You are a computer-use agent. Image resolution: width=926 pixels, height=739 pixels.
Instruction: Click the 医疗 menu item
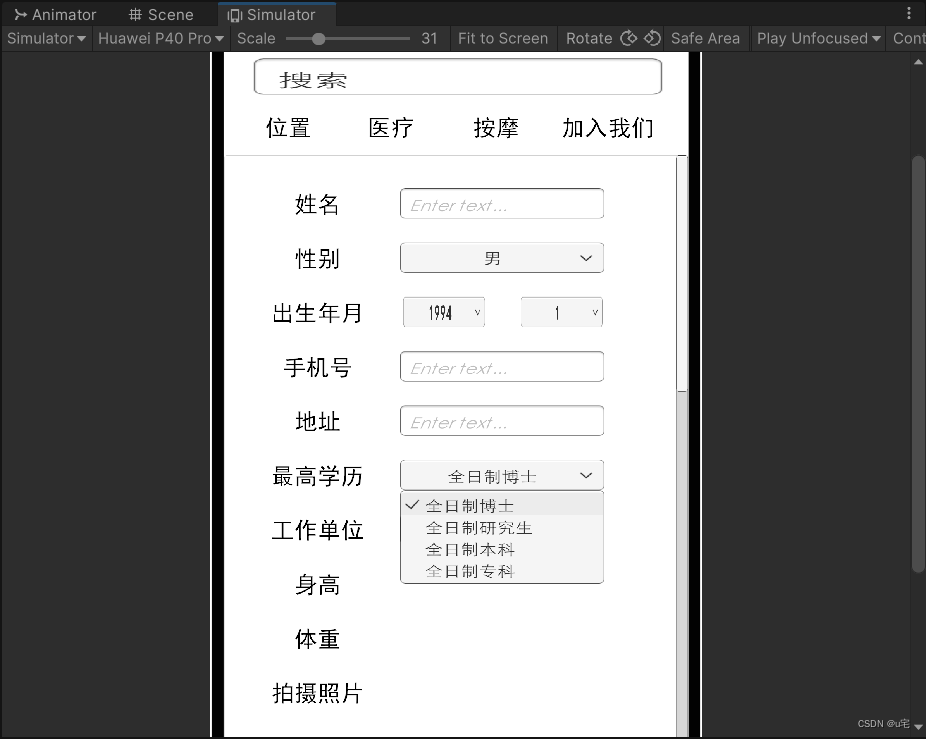point(391,128)
